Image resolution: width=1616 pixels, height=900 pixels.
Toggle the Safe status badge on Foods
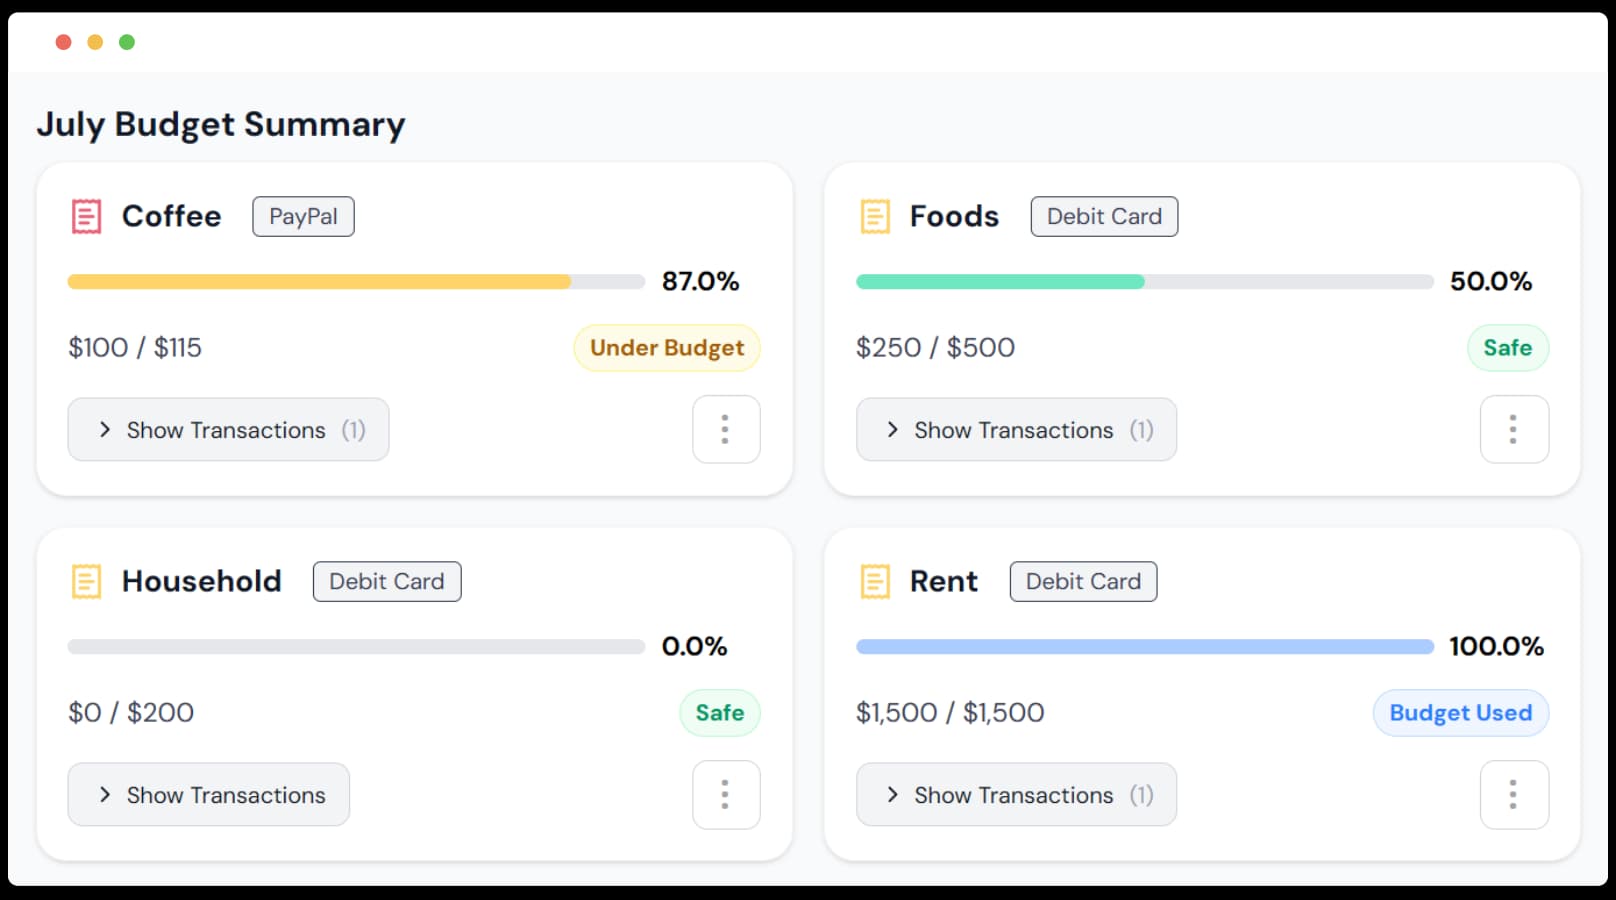pos(1507,348)
